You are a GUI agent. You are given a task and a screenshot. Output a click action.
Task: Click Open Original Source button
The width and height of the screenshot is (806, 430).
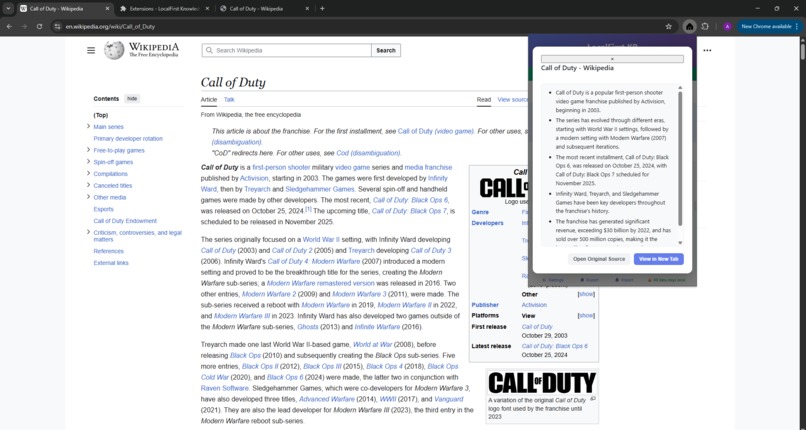pos(599,259)
